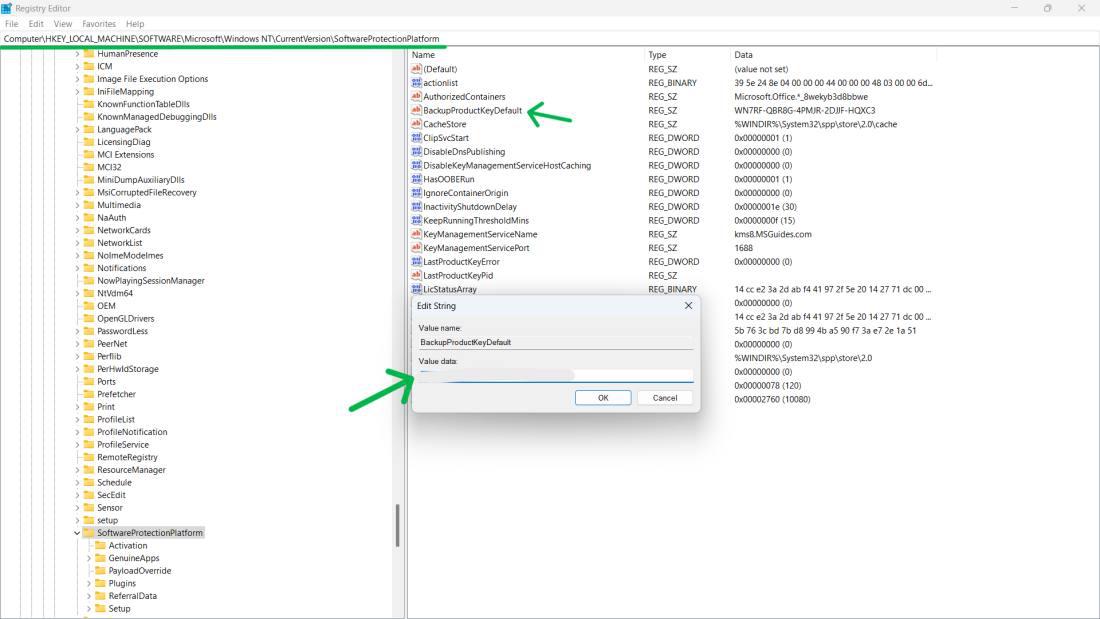
Task: Expand the Setup subkey
Action: pyautogui.click(x=88, y=608)
